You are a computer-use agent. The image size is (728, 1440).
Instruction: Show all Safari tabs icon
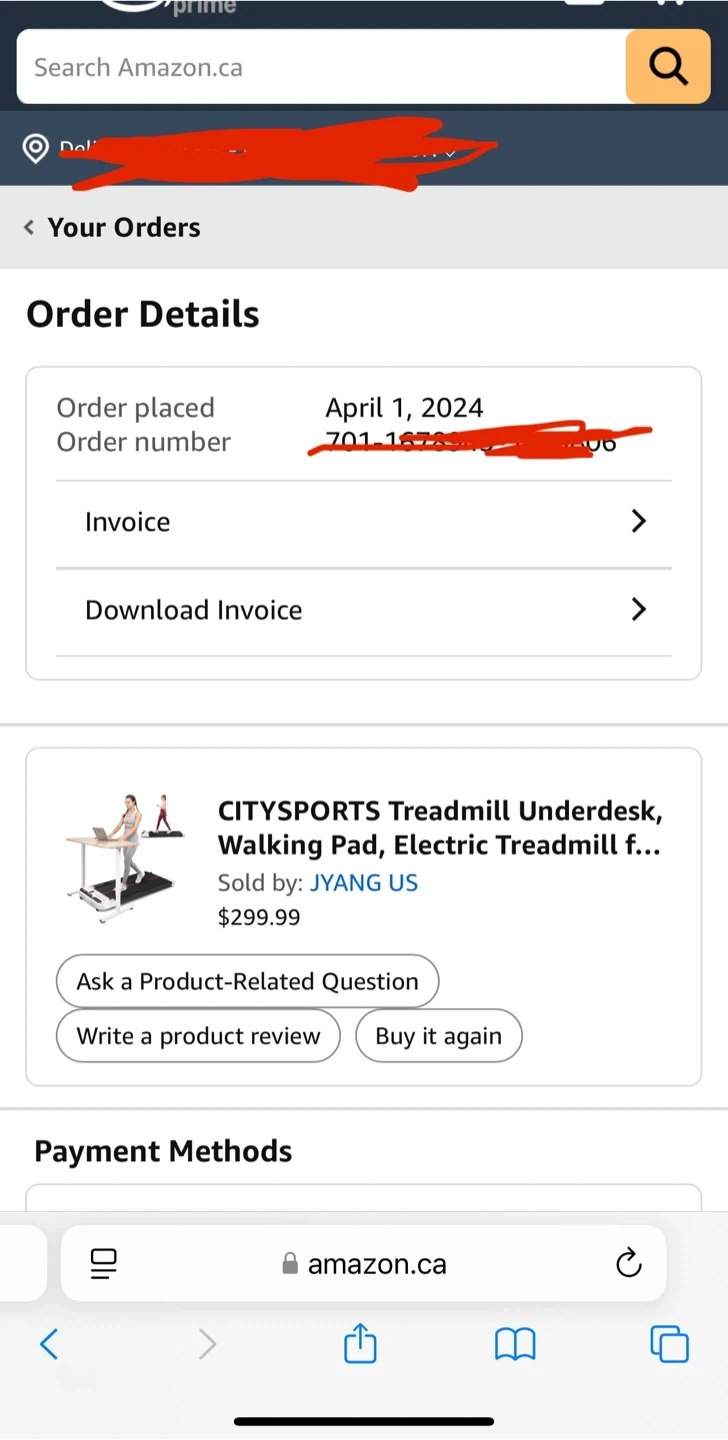click(x=669, y=1344)
